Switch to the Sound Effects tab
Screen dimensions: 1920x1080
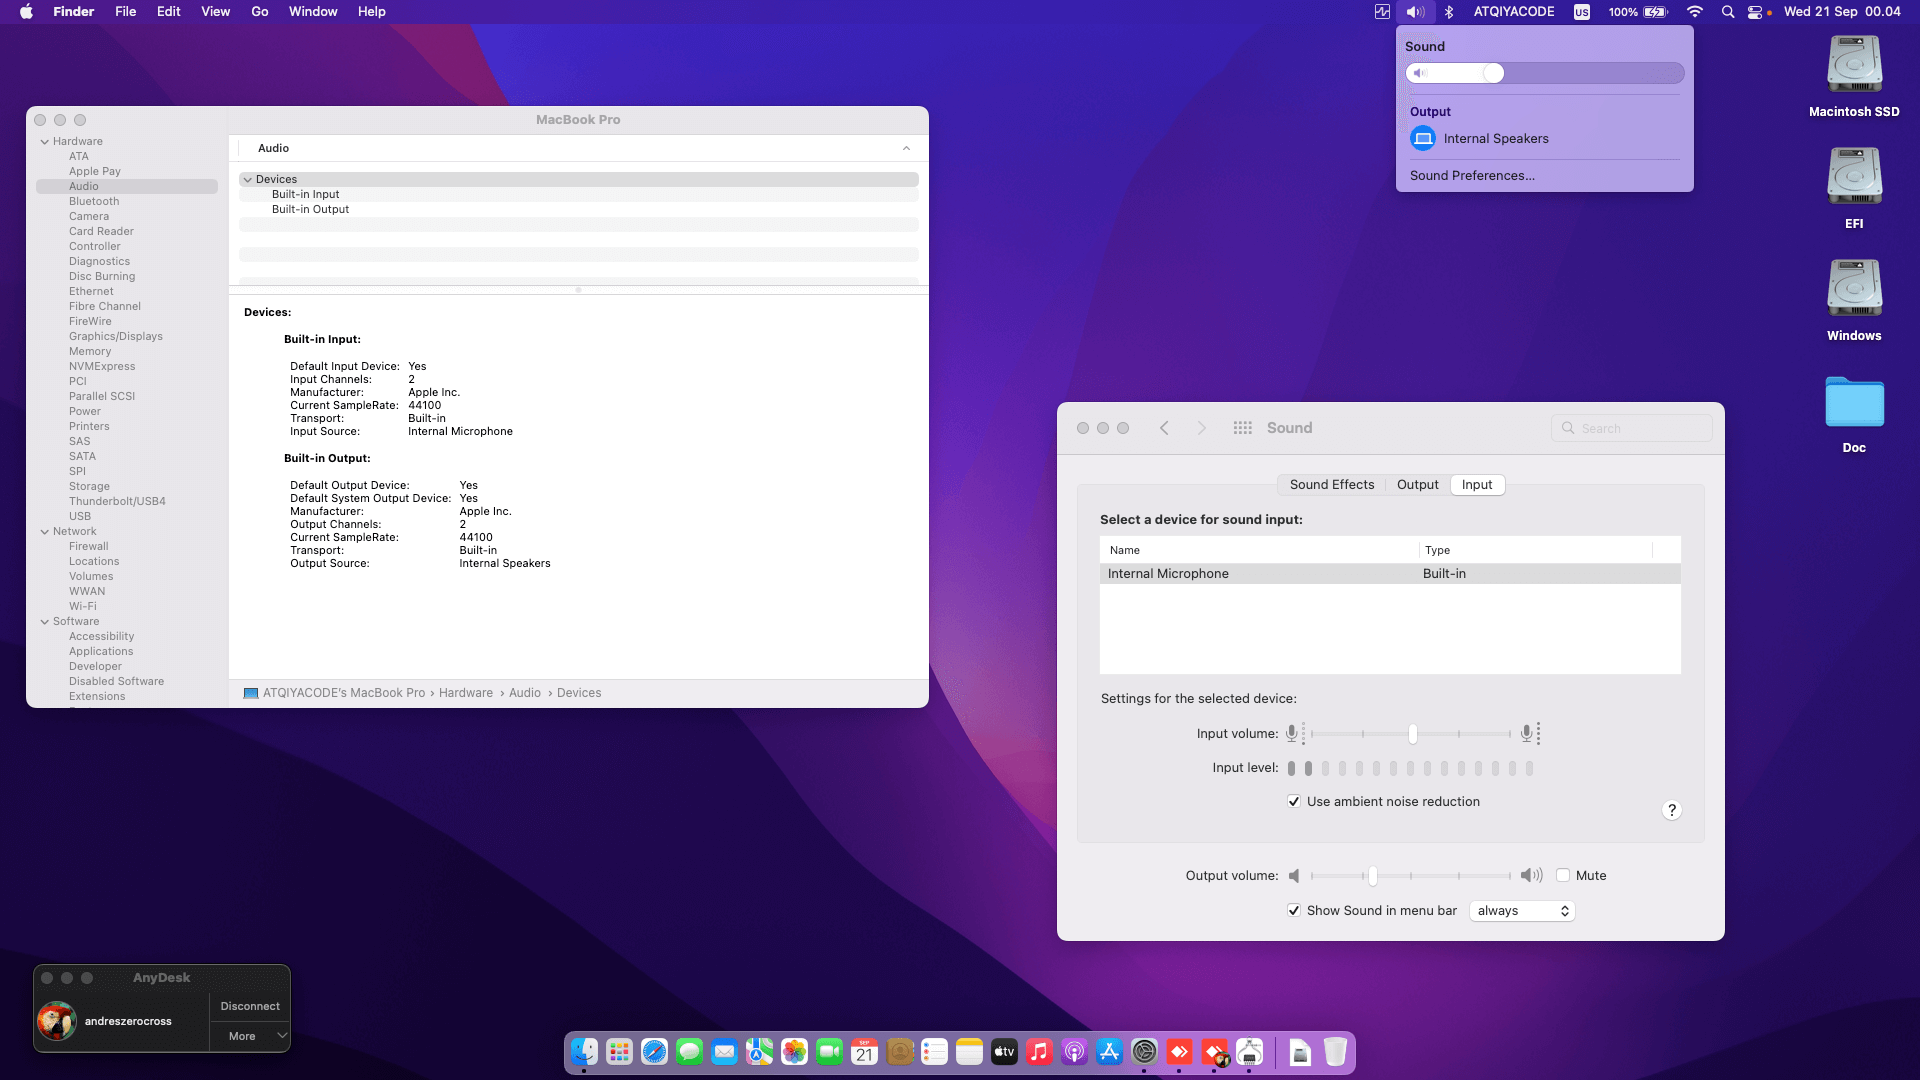coord(1332,485)
